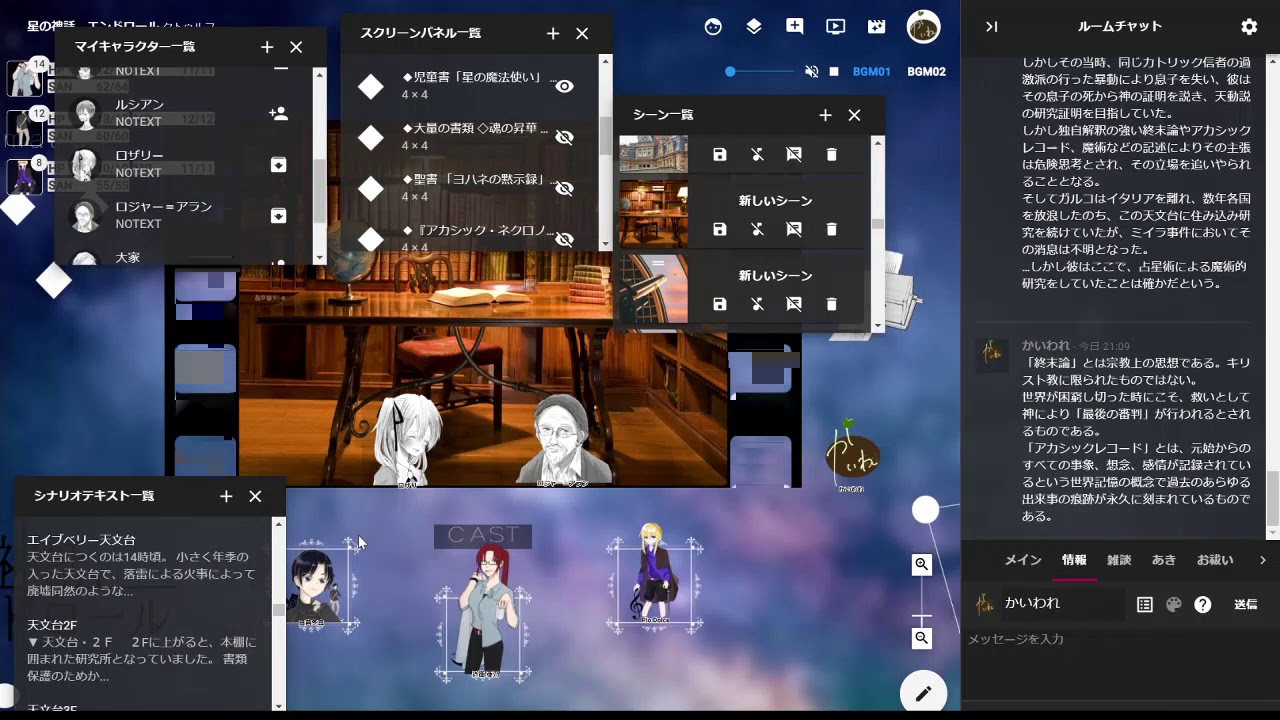Viewport: 1280px width, 720px height.
Task: Show panel 大量の書類 via crossed eye
Action: pos(565,137)
